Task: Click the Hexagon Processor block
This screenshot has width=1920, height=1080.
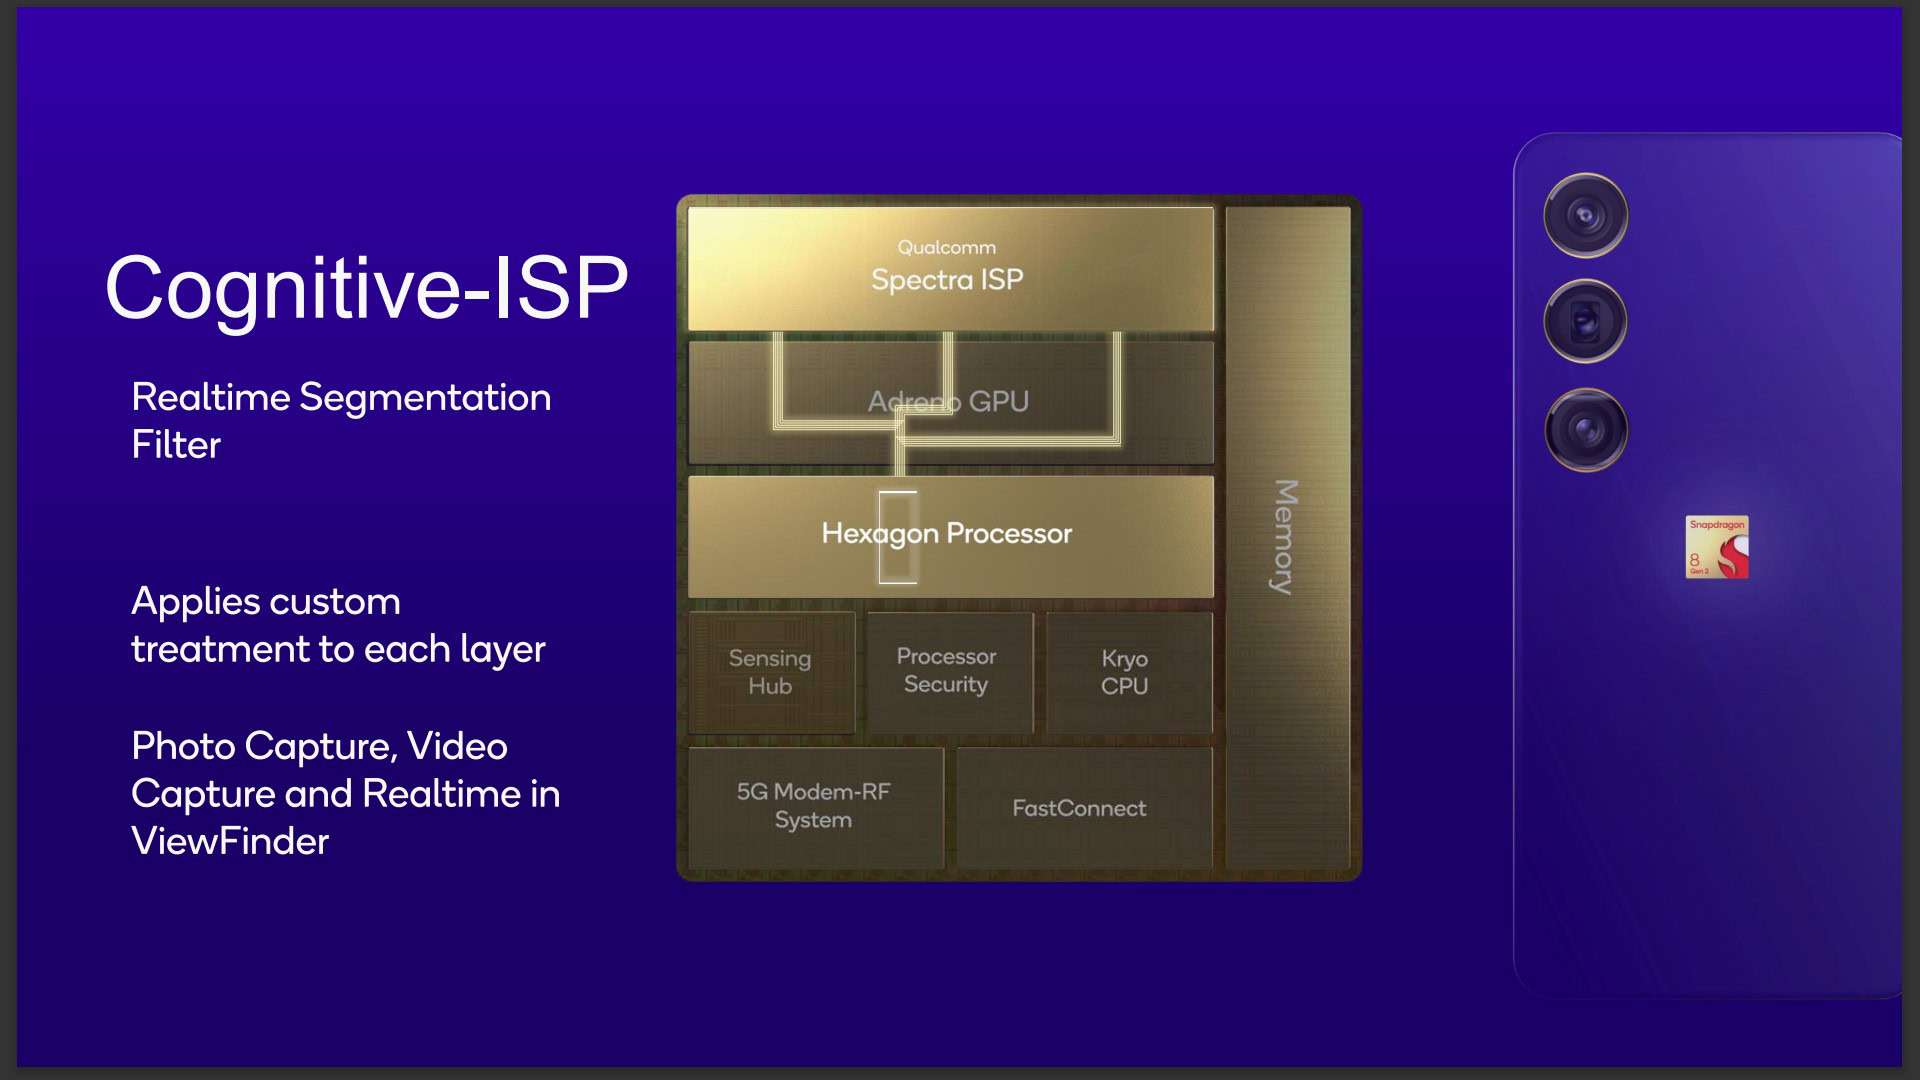Action: coord(945,533)
